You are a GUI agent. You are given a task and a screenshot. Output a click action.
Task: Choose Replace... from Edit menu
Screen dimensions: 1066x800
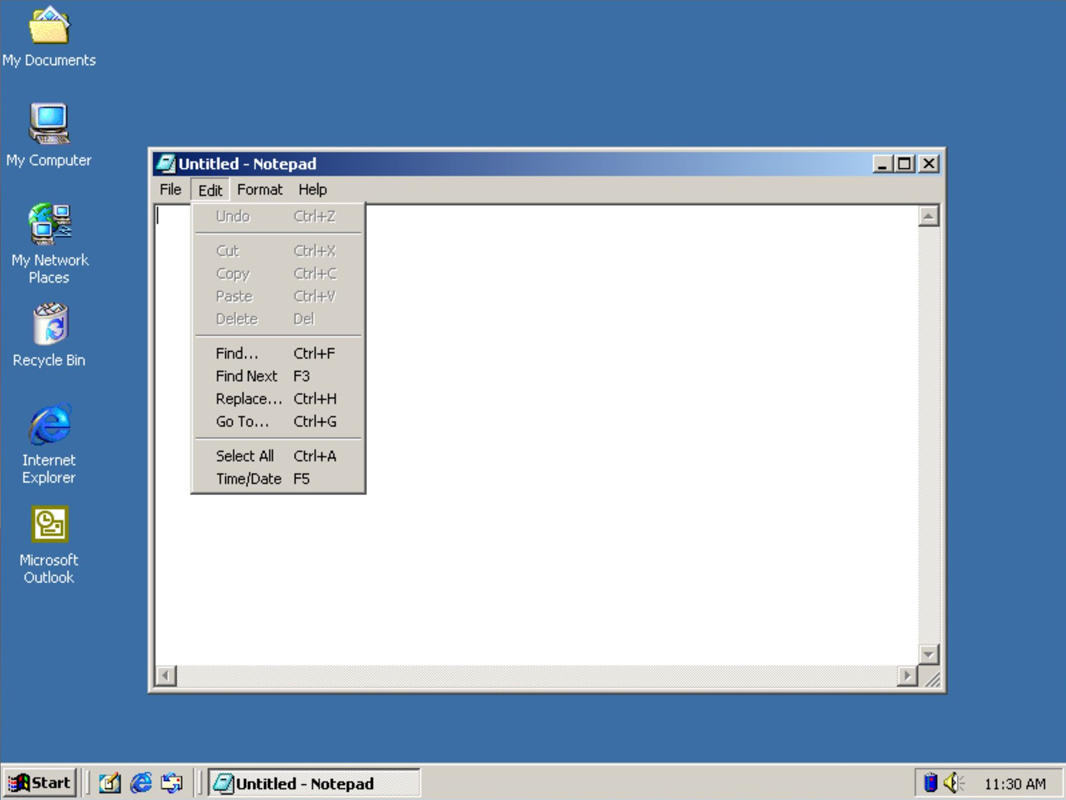(x=278, y=399)
